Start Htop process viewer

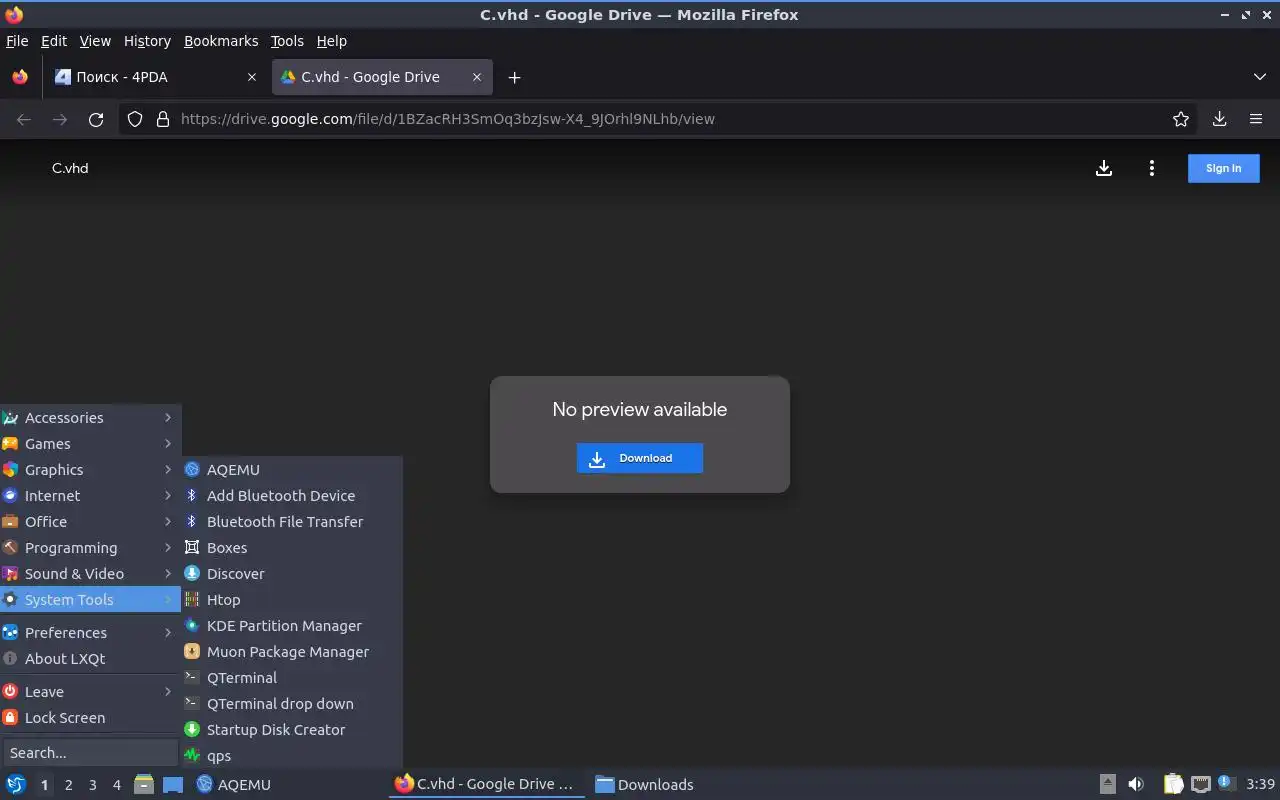pos(292,600)
